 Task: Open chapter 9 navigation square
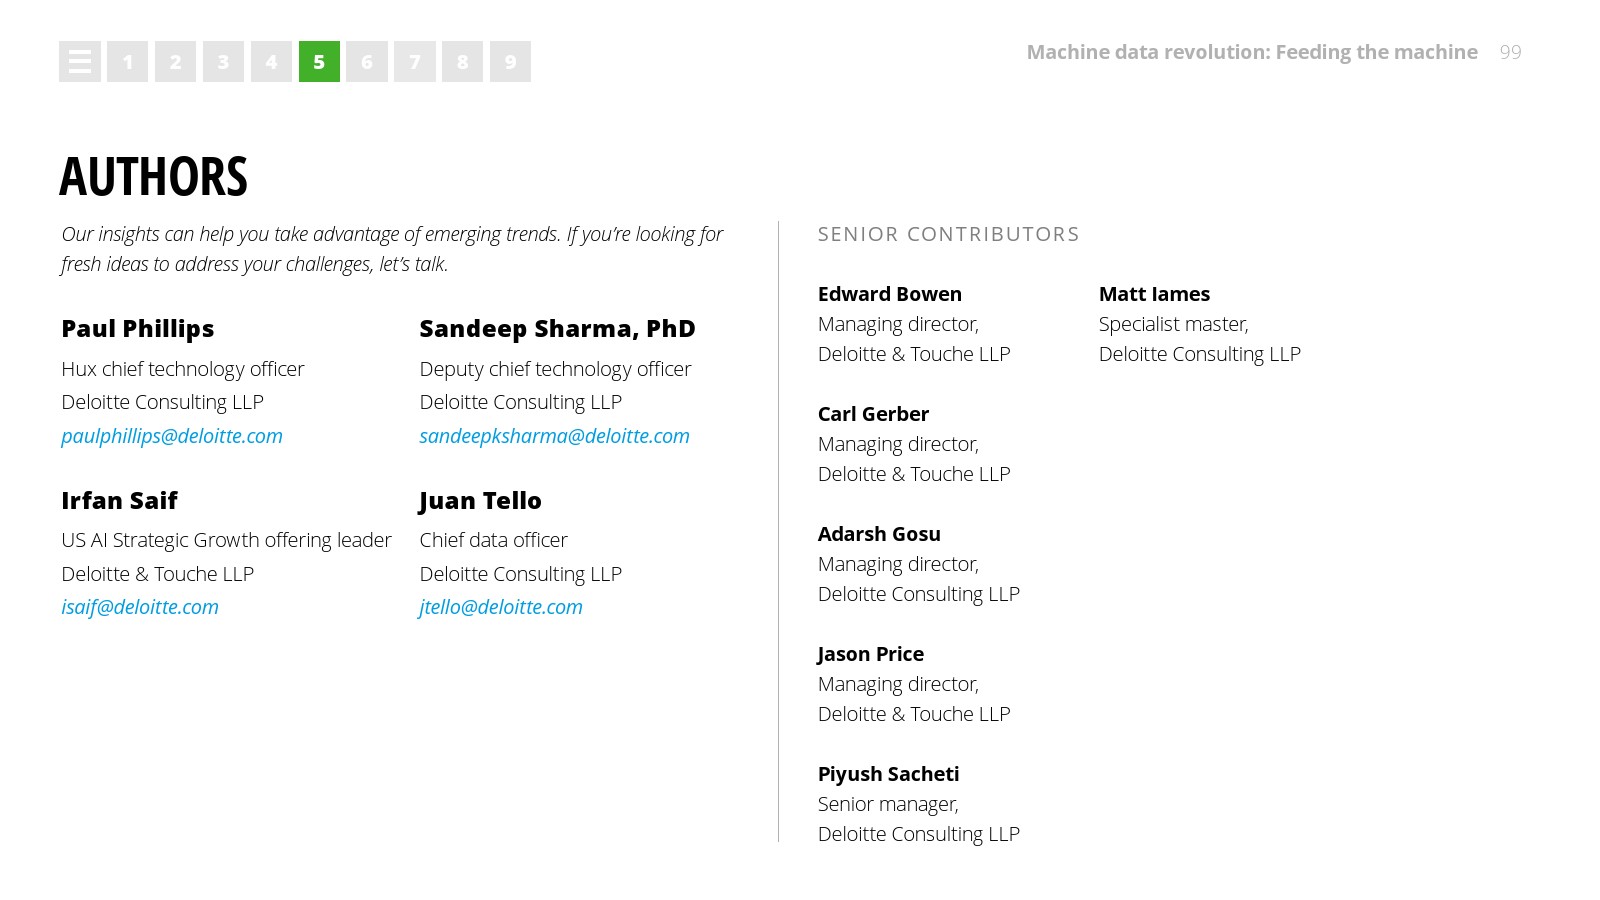[510, 62]
